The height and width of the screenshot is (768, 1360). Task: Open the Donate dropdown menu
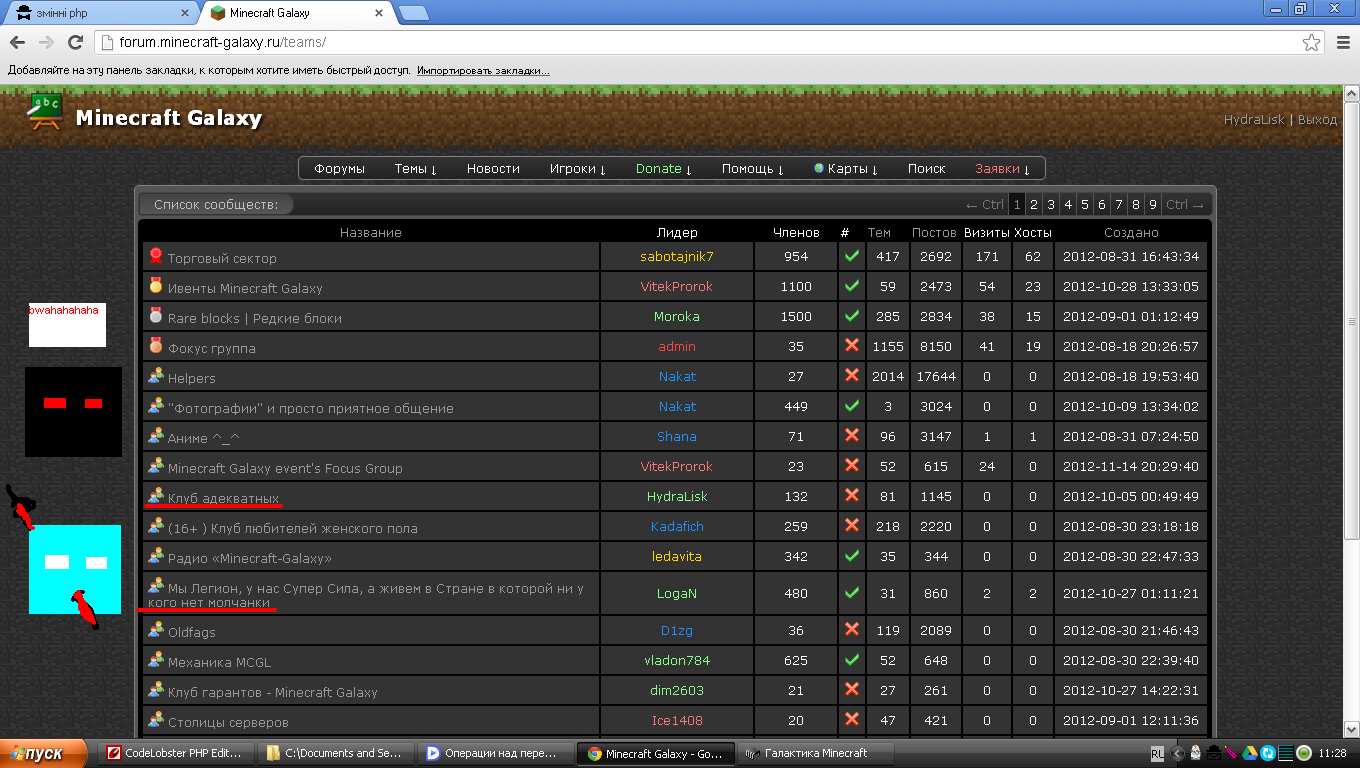[x=664, y=169]
